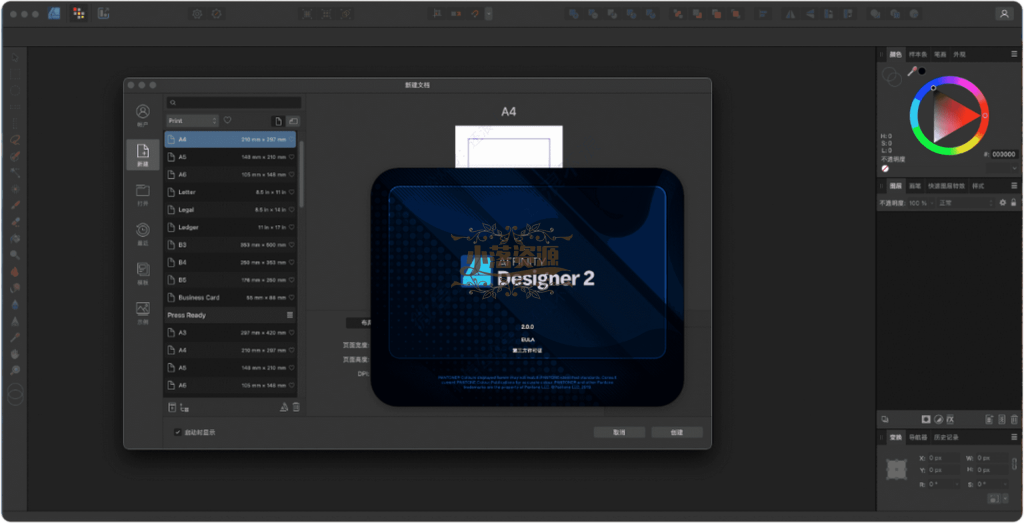
Task: Click the delete layer trash icon
Action: click(x=1014, y=419)
